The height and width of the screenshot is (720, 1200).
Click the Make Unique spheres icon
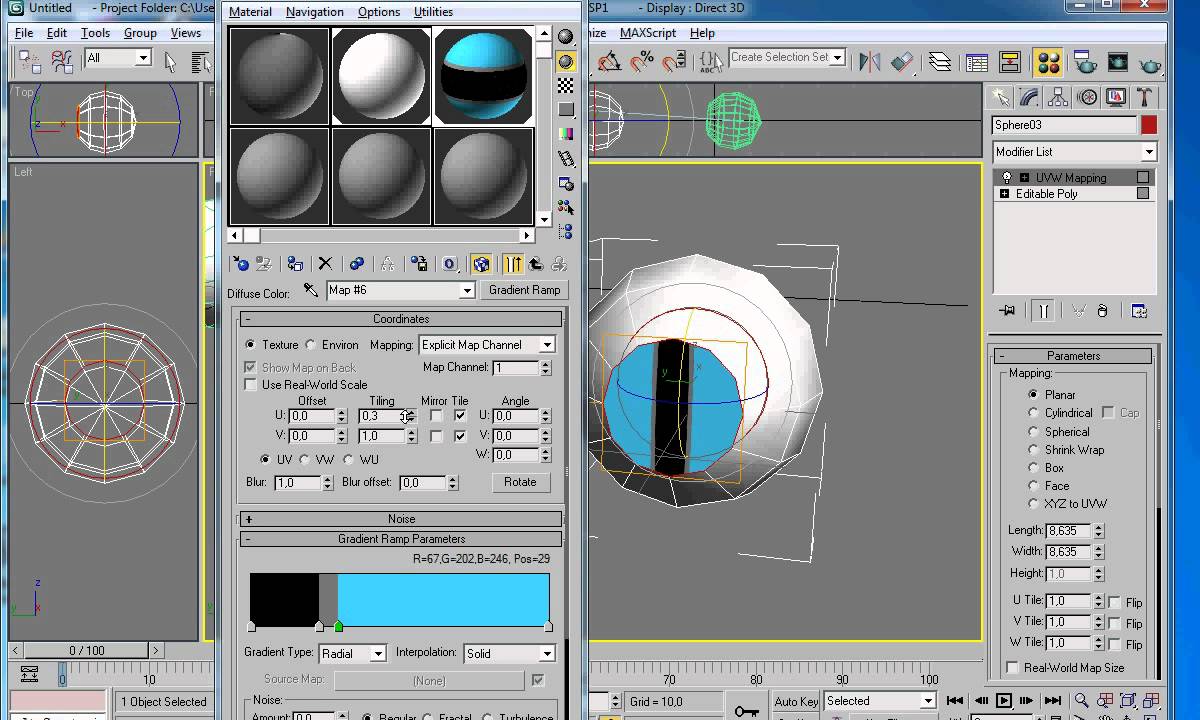click(356, 264)
